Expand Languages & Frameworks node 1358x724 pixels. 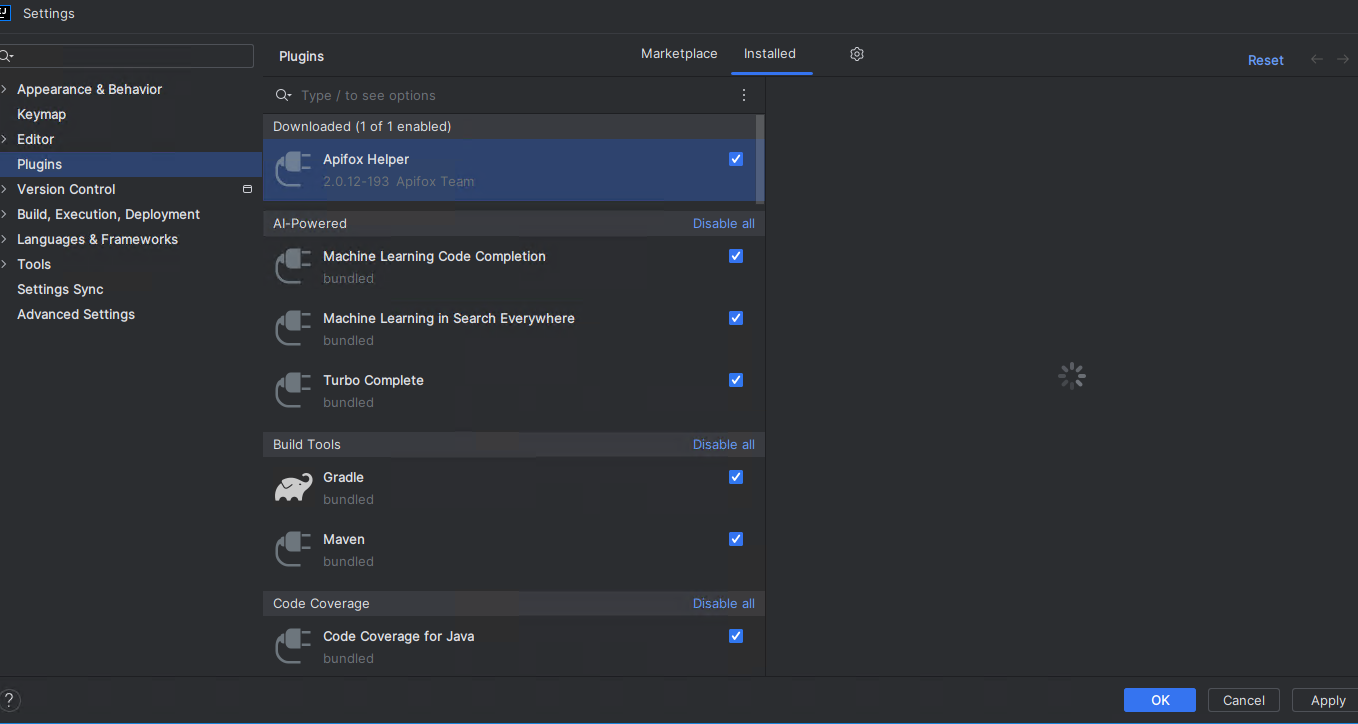point(5,239)
